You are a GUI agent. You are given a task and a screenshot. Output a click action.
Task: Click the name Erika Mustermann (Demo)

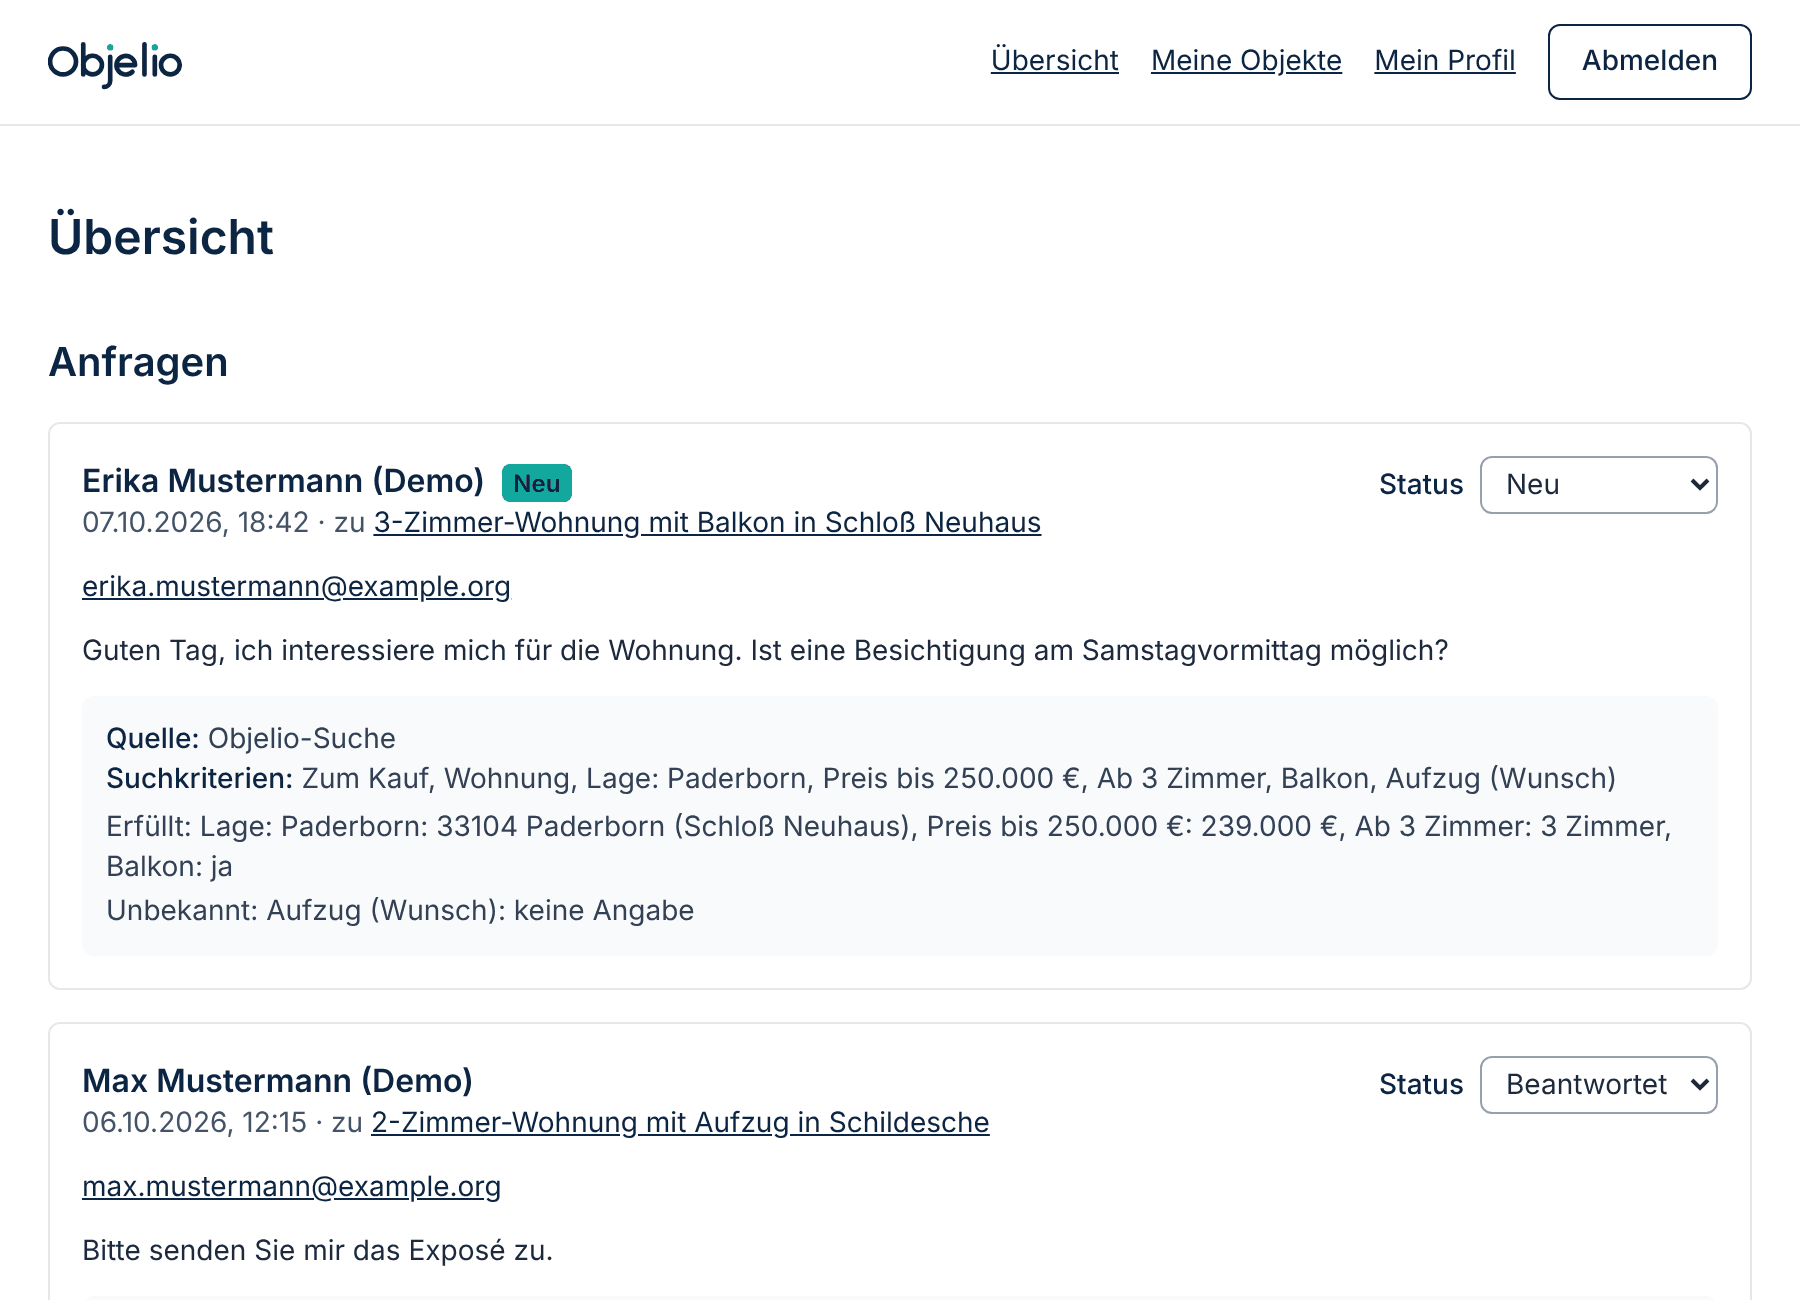pyautogui.click(x=283, y=481)
